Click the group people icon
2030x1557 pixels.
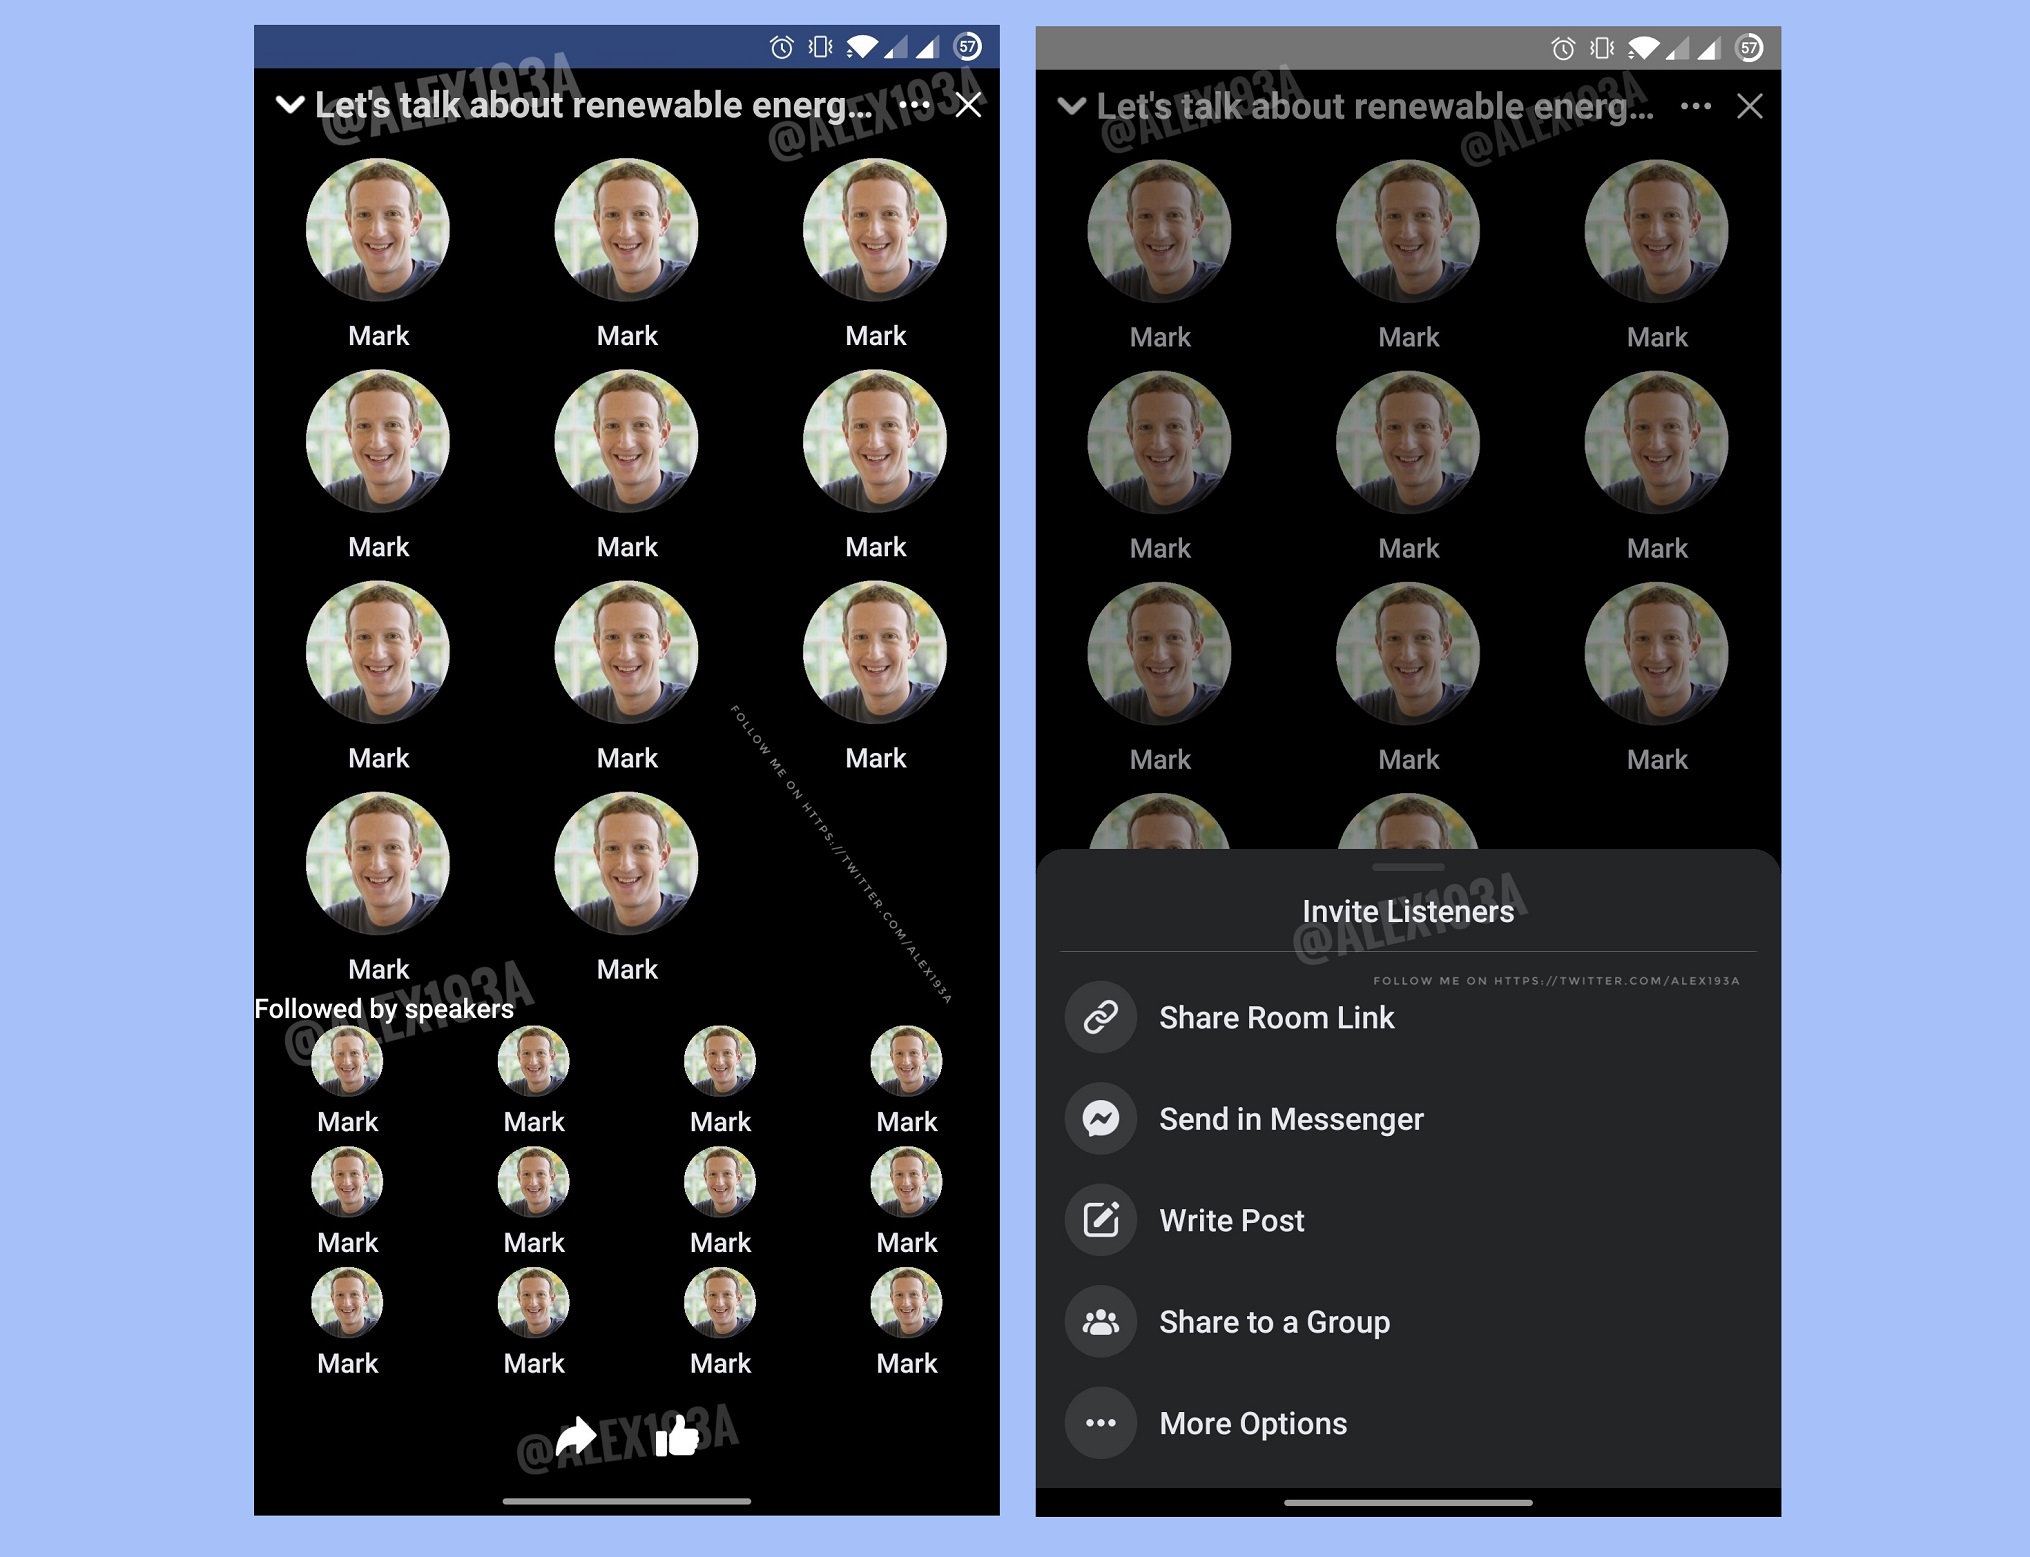click(x=1101, y=1322)
